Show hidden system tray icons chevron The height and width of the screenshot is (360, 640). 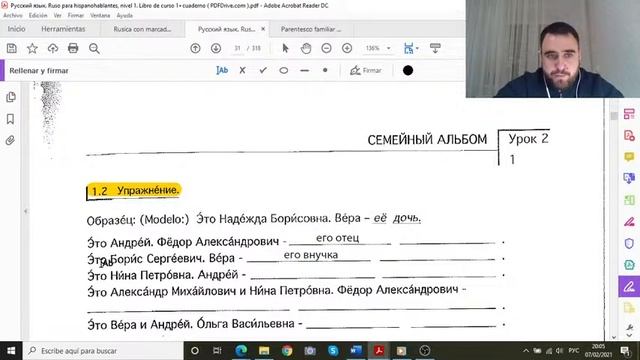click(x=526, y=351)
